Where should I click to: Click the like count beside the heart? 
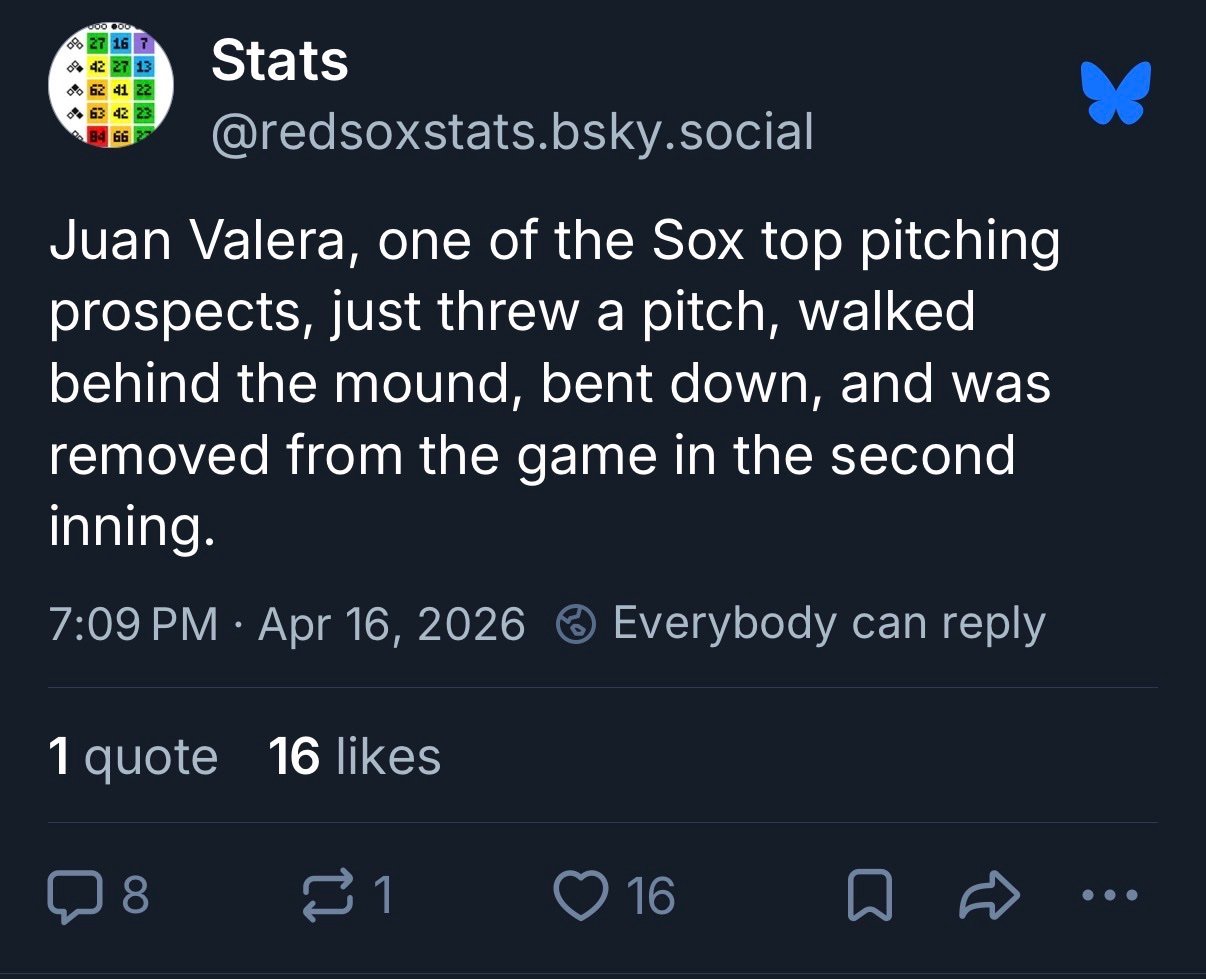click(651, 896)
